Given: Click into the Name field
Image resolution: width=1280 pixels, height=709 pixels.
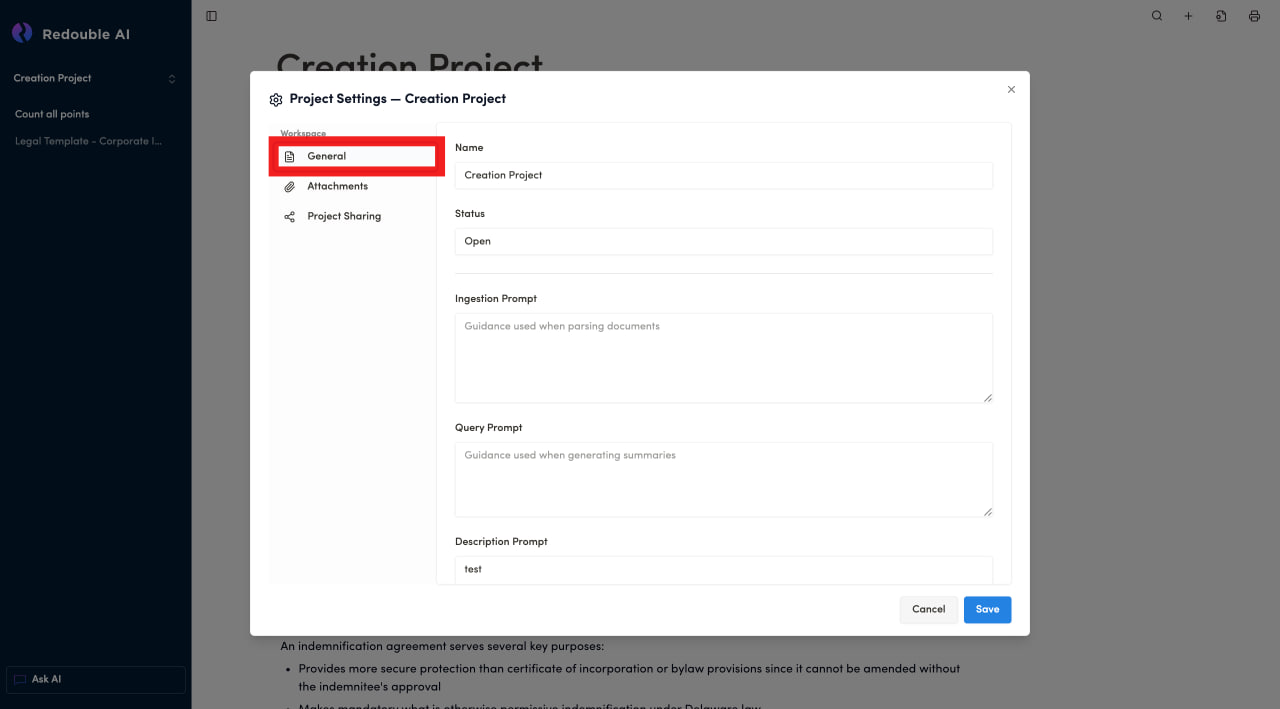Looking at the screenshot, I should [x=723, y=175].
